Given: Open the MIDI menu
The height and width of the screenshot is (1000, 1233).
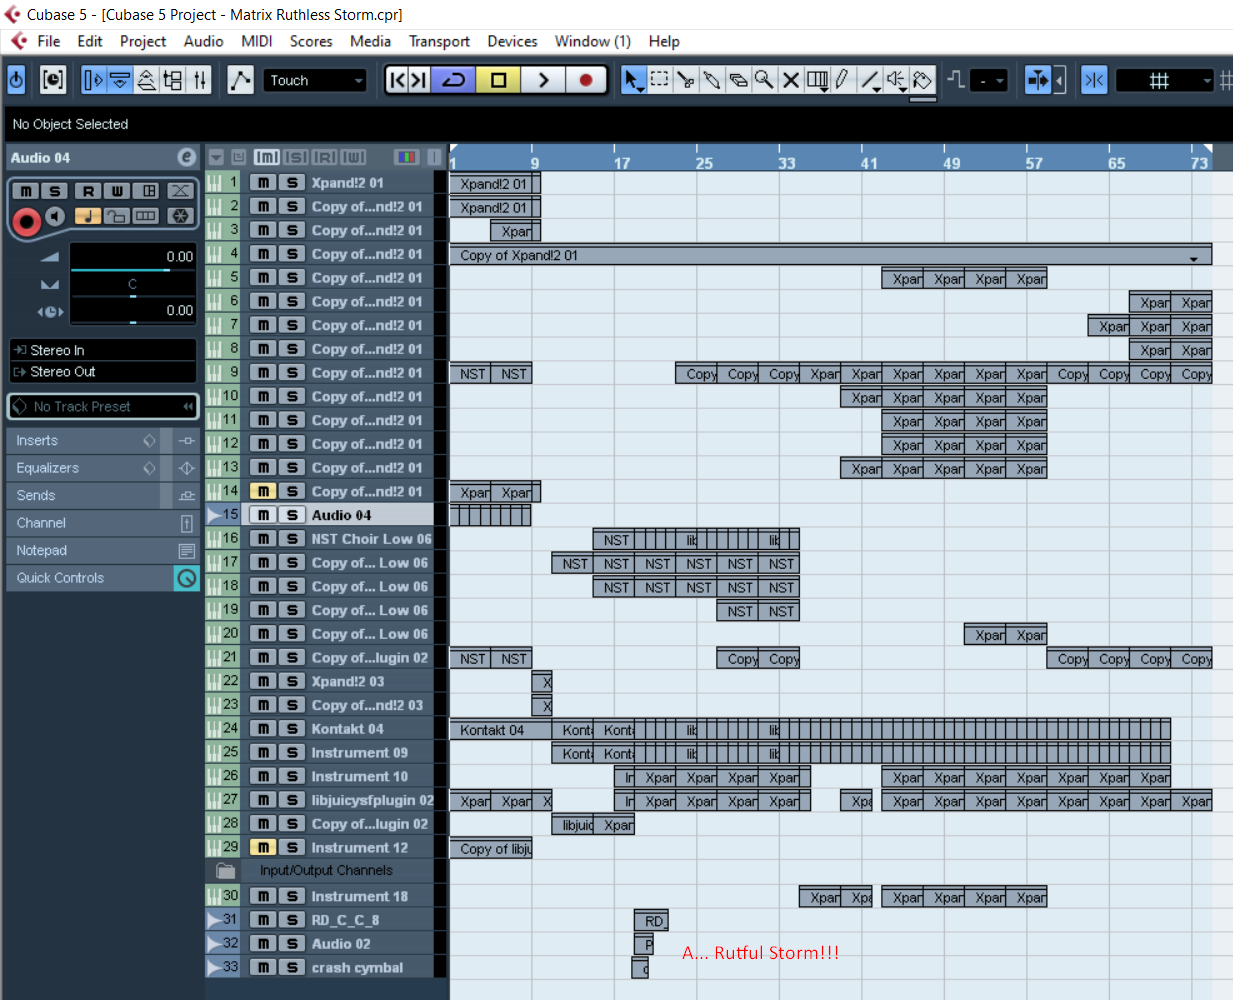Looking at the screenshot, I should pyautogui.click(x=257, y=41).
